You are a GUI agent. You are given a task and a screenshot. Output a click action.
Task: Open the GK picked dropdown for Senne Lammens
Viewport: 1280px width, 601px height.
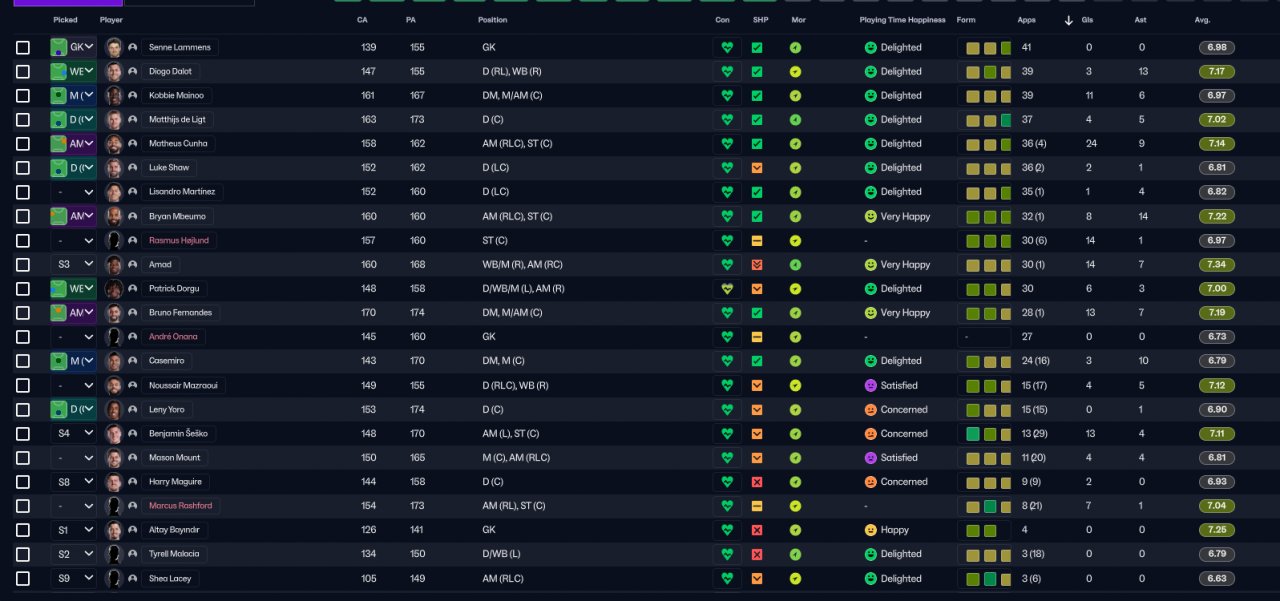click(73, 47)
